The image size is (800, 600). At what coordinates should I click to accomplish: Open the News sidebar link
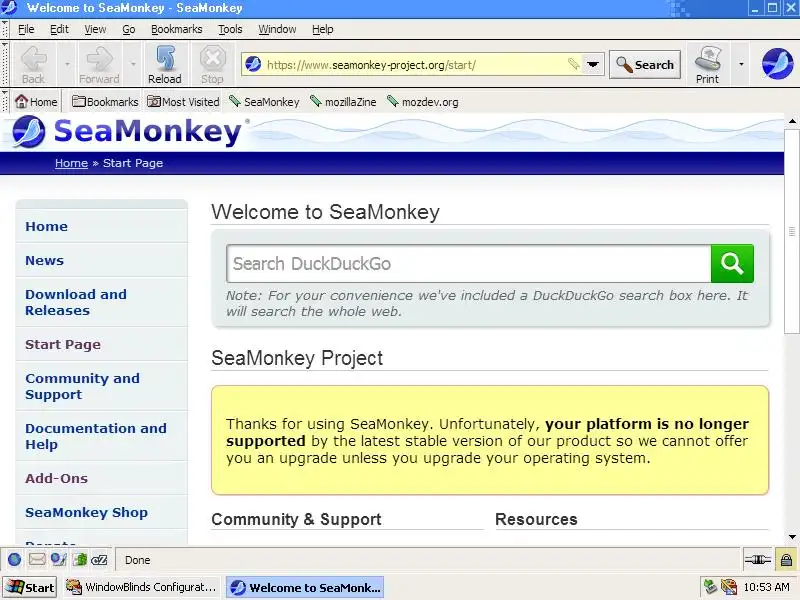pyautogui.click(x=44, y=260)
